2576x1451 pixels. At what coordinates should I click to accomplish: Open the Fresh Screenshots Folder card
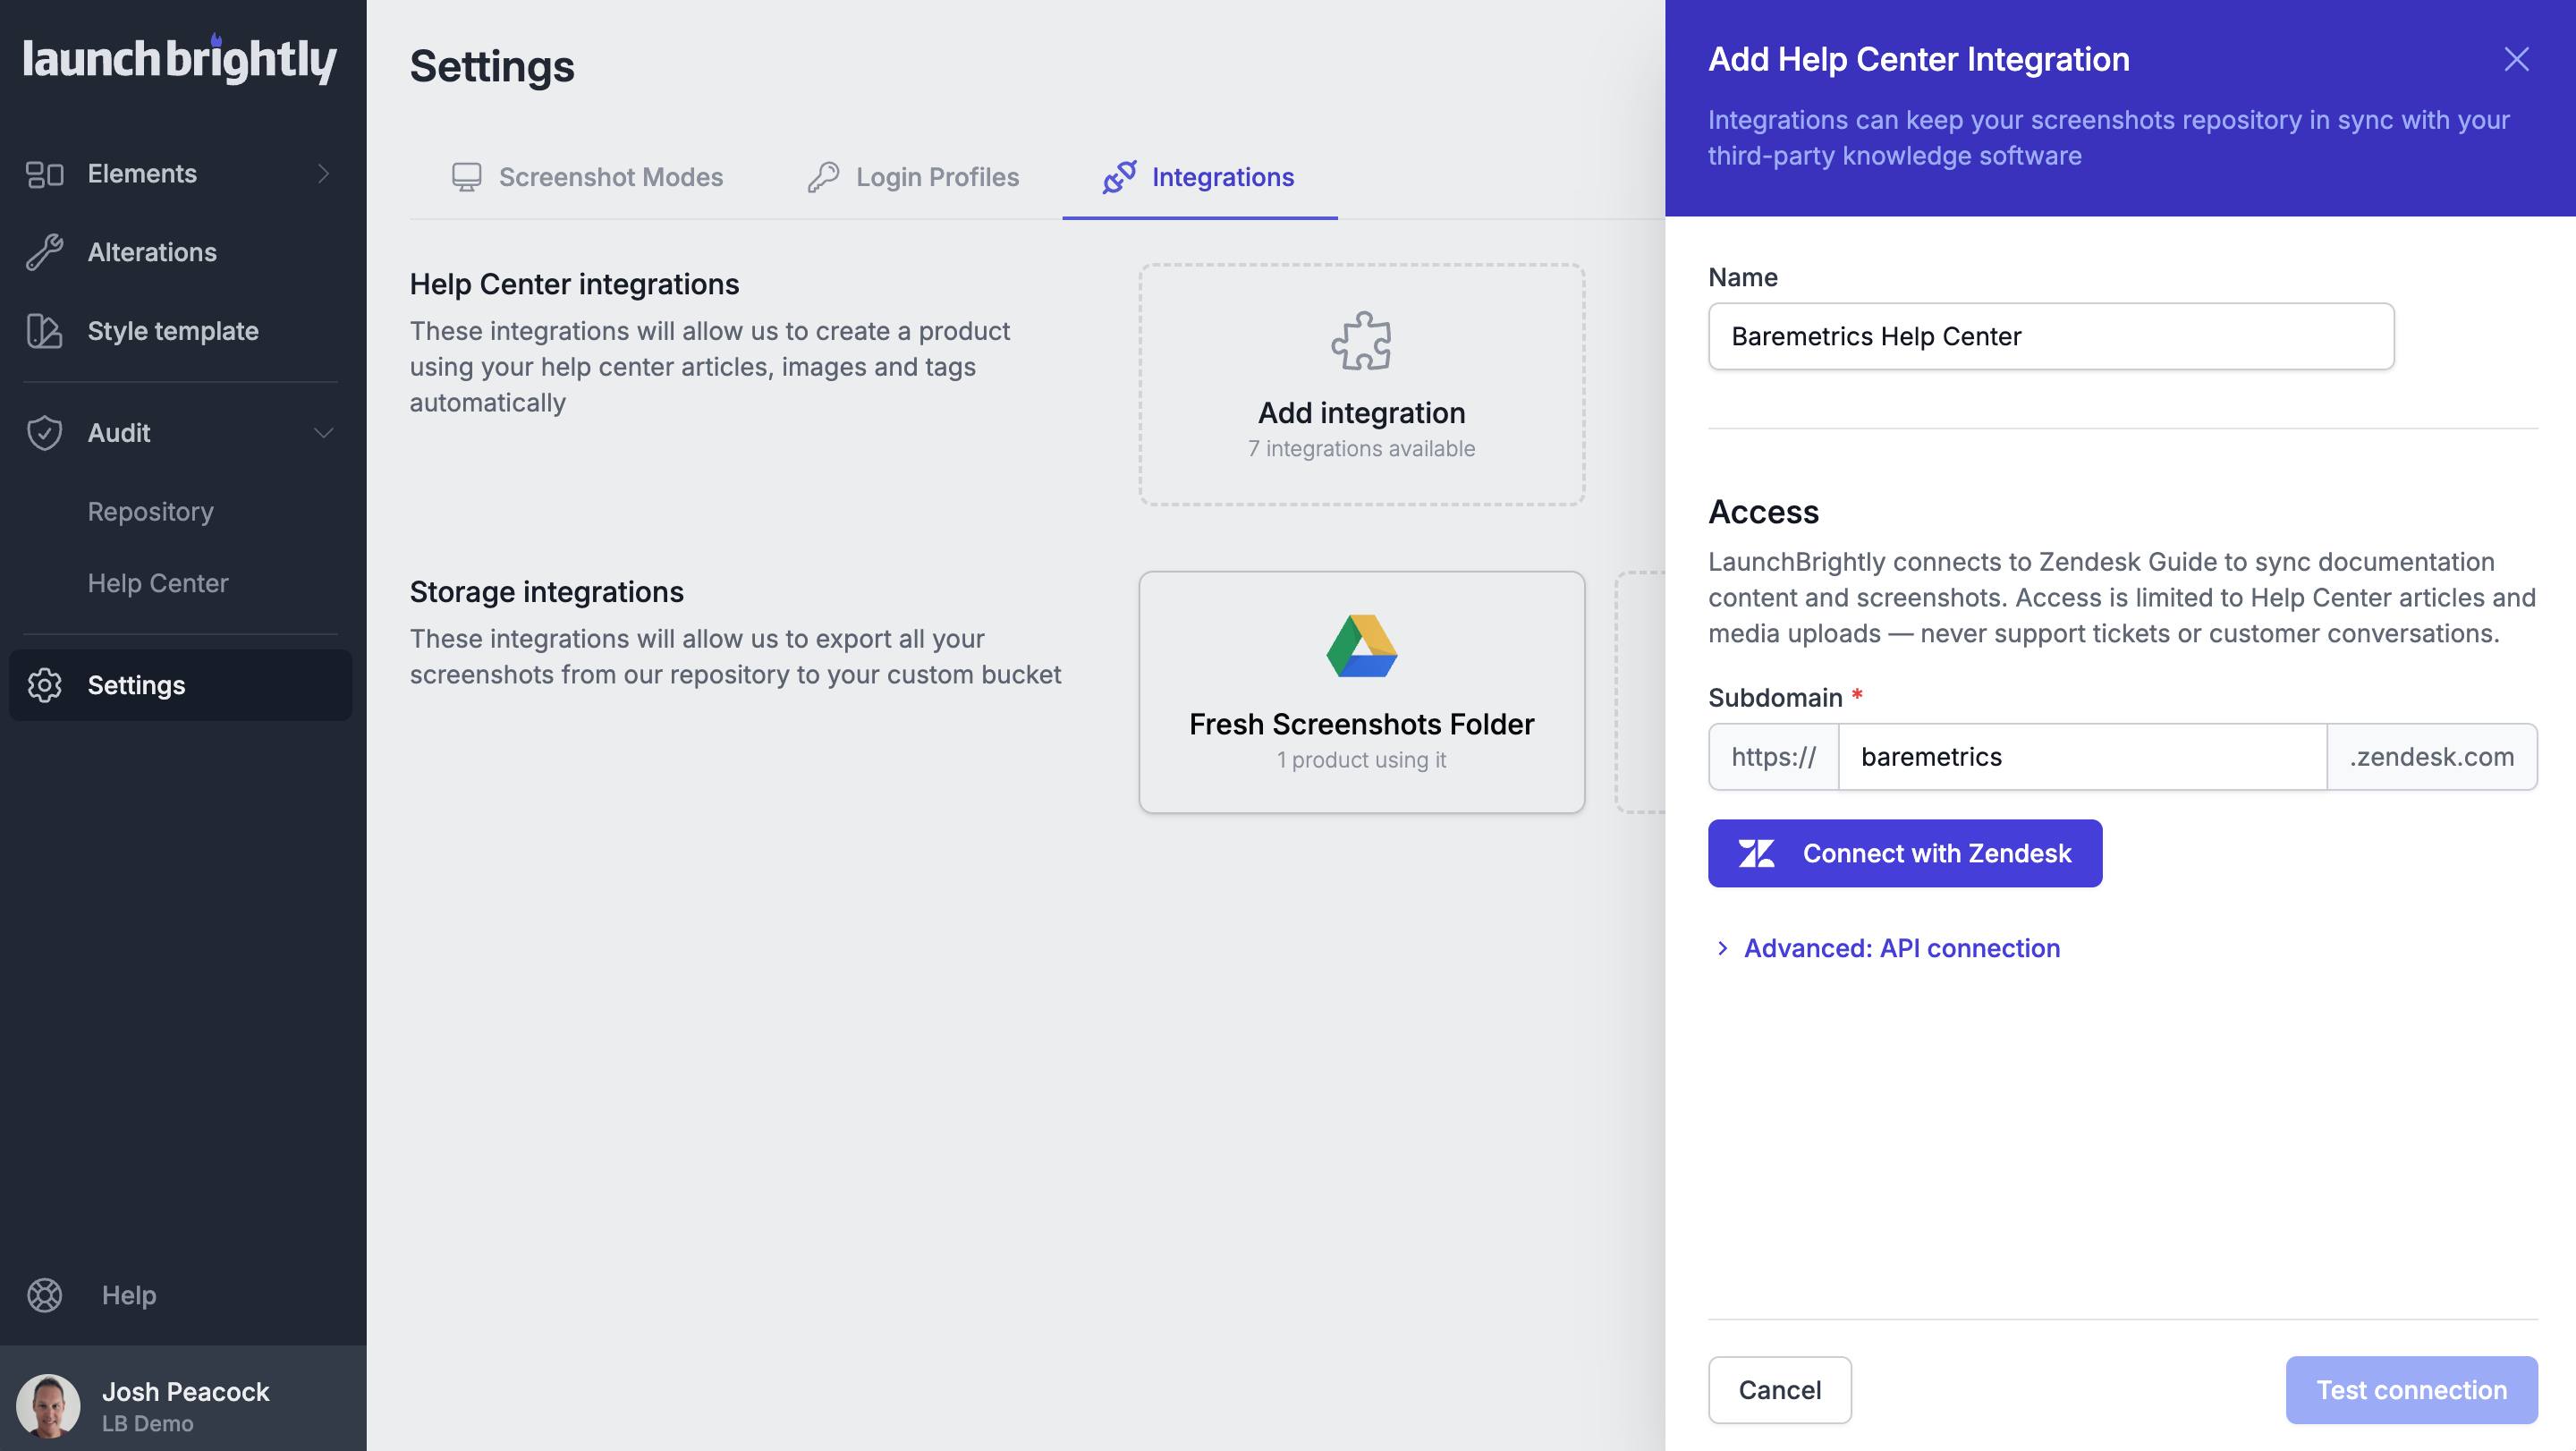tap(1361, 692)
